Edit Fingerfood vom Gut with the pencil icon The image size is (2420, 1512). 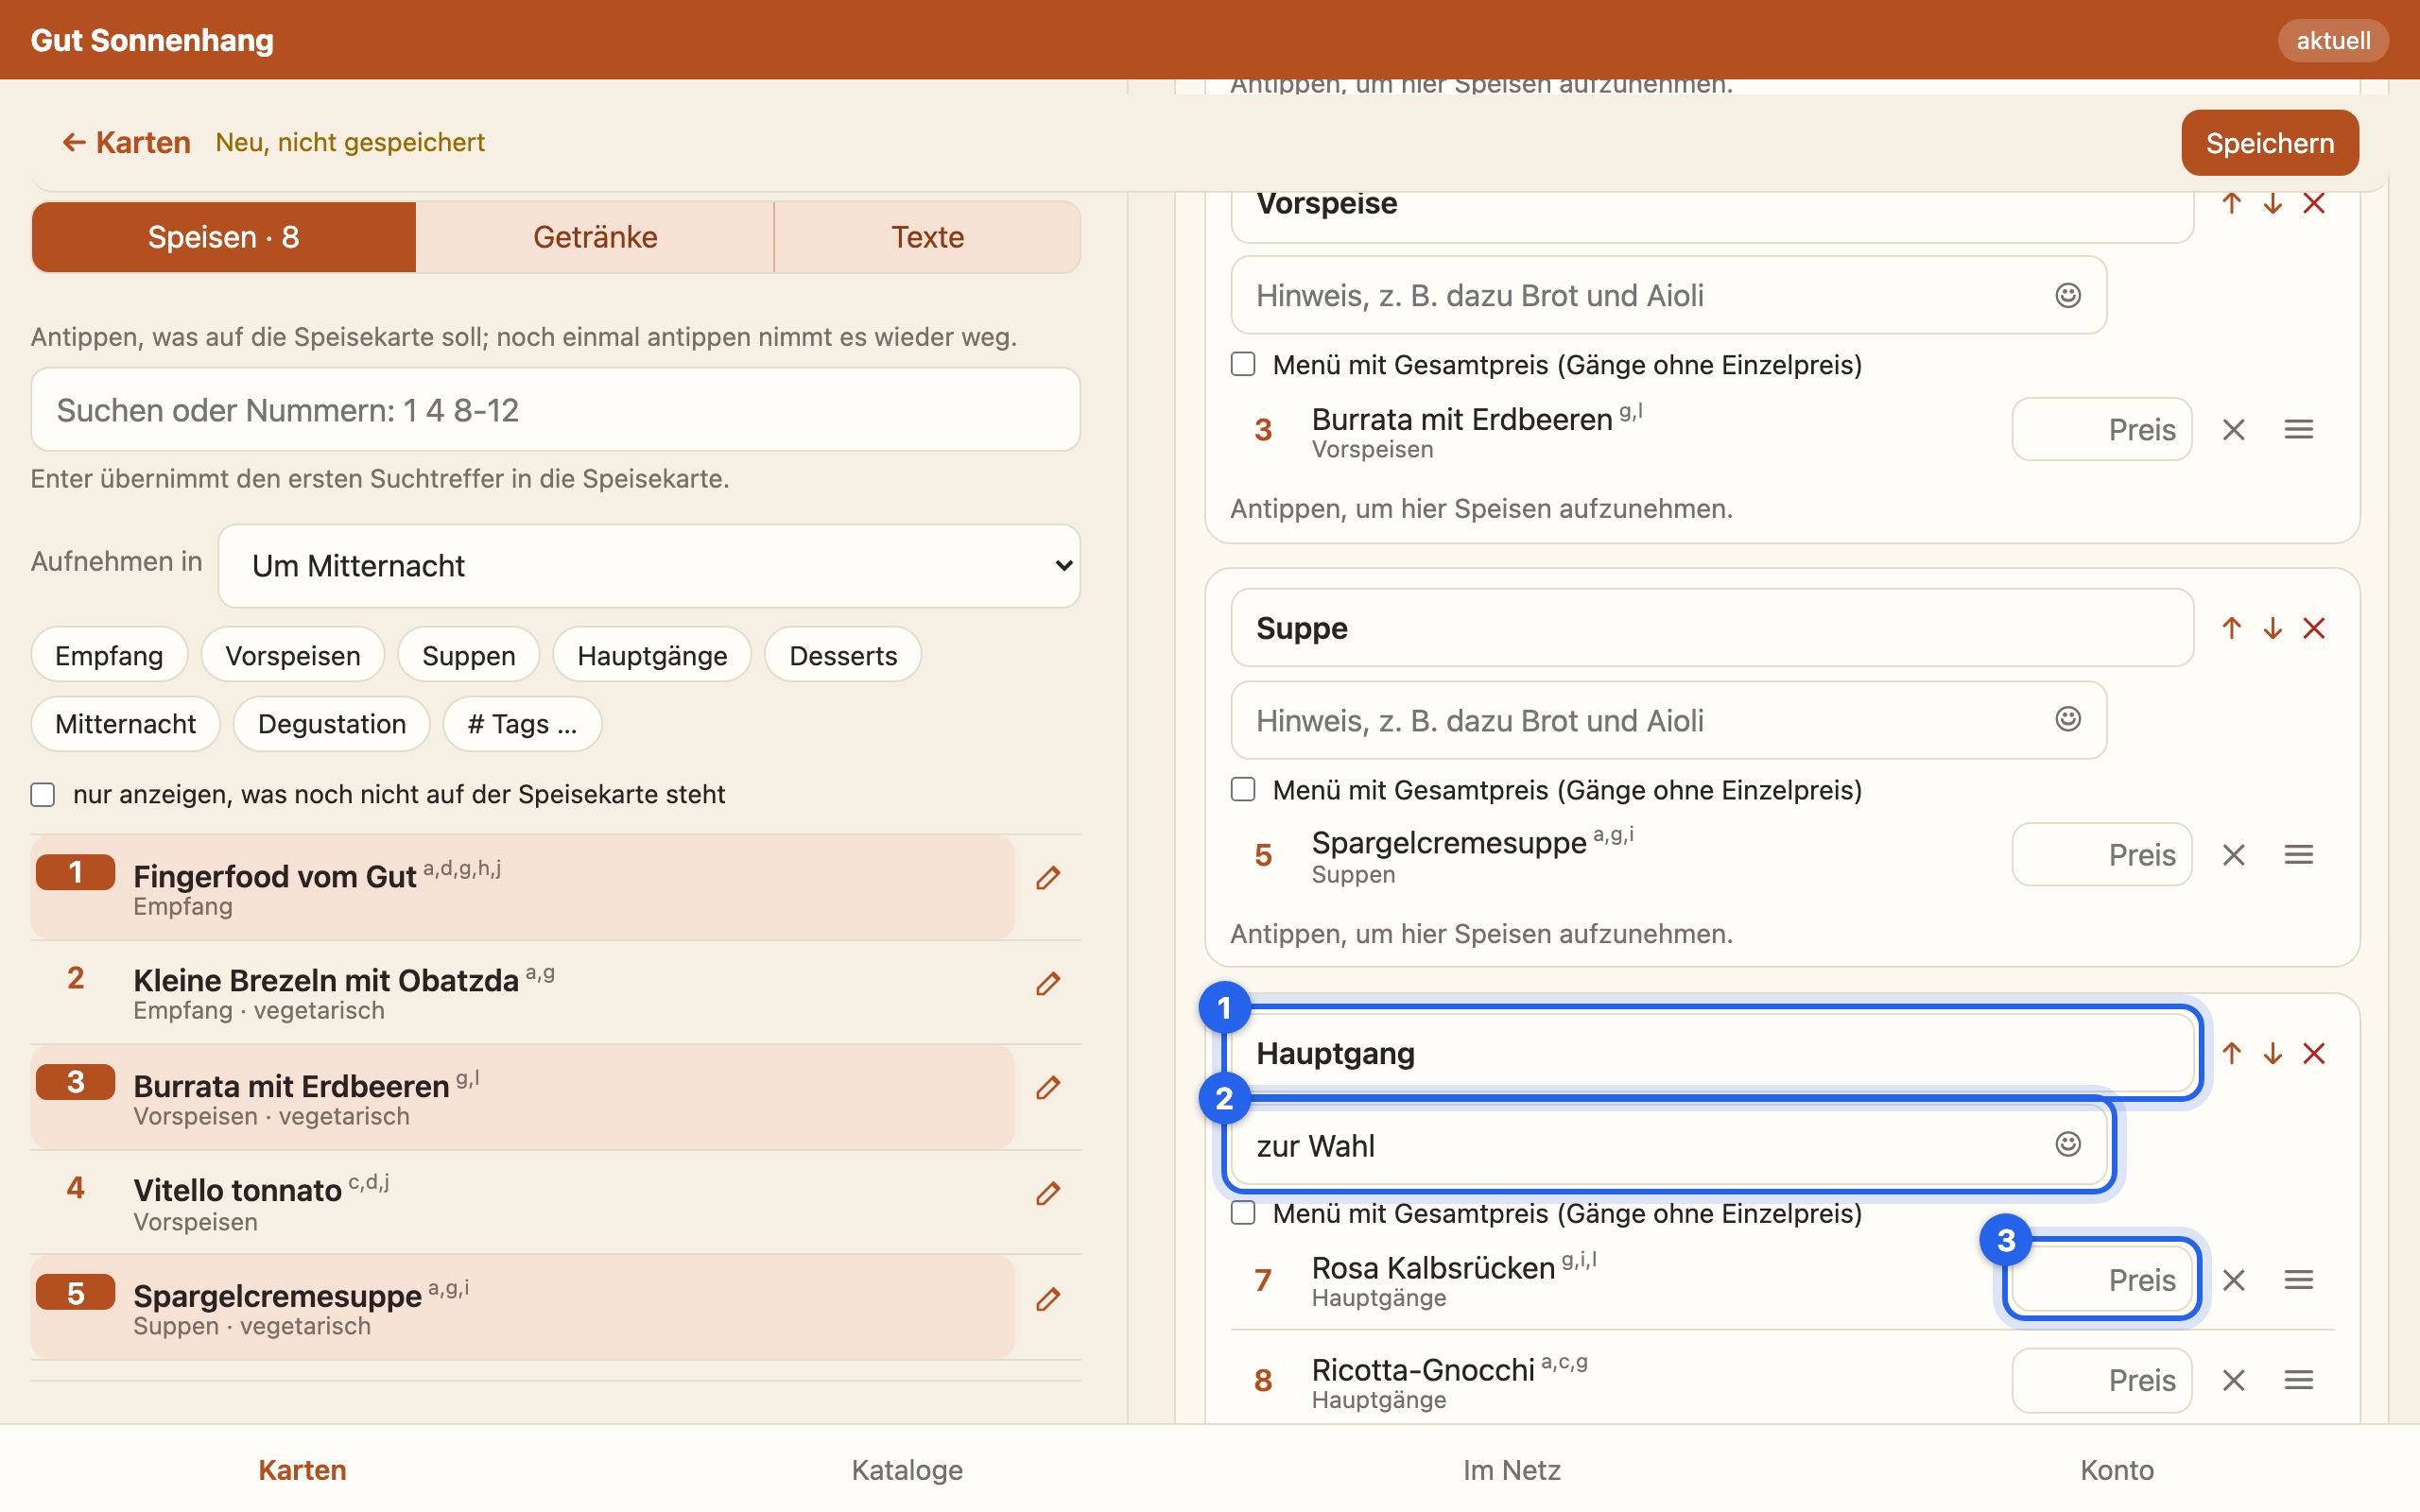[x=1047, y=878]
